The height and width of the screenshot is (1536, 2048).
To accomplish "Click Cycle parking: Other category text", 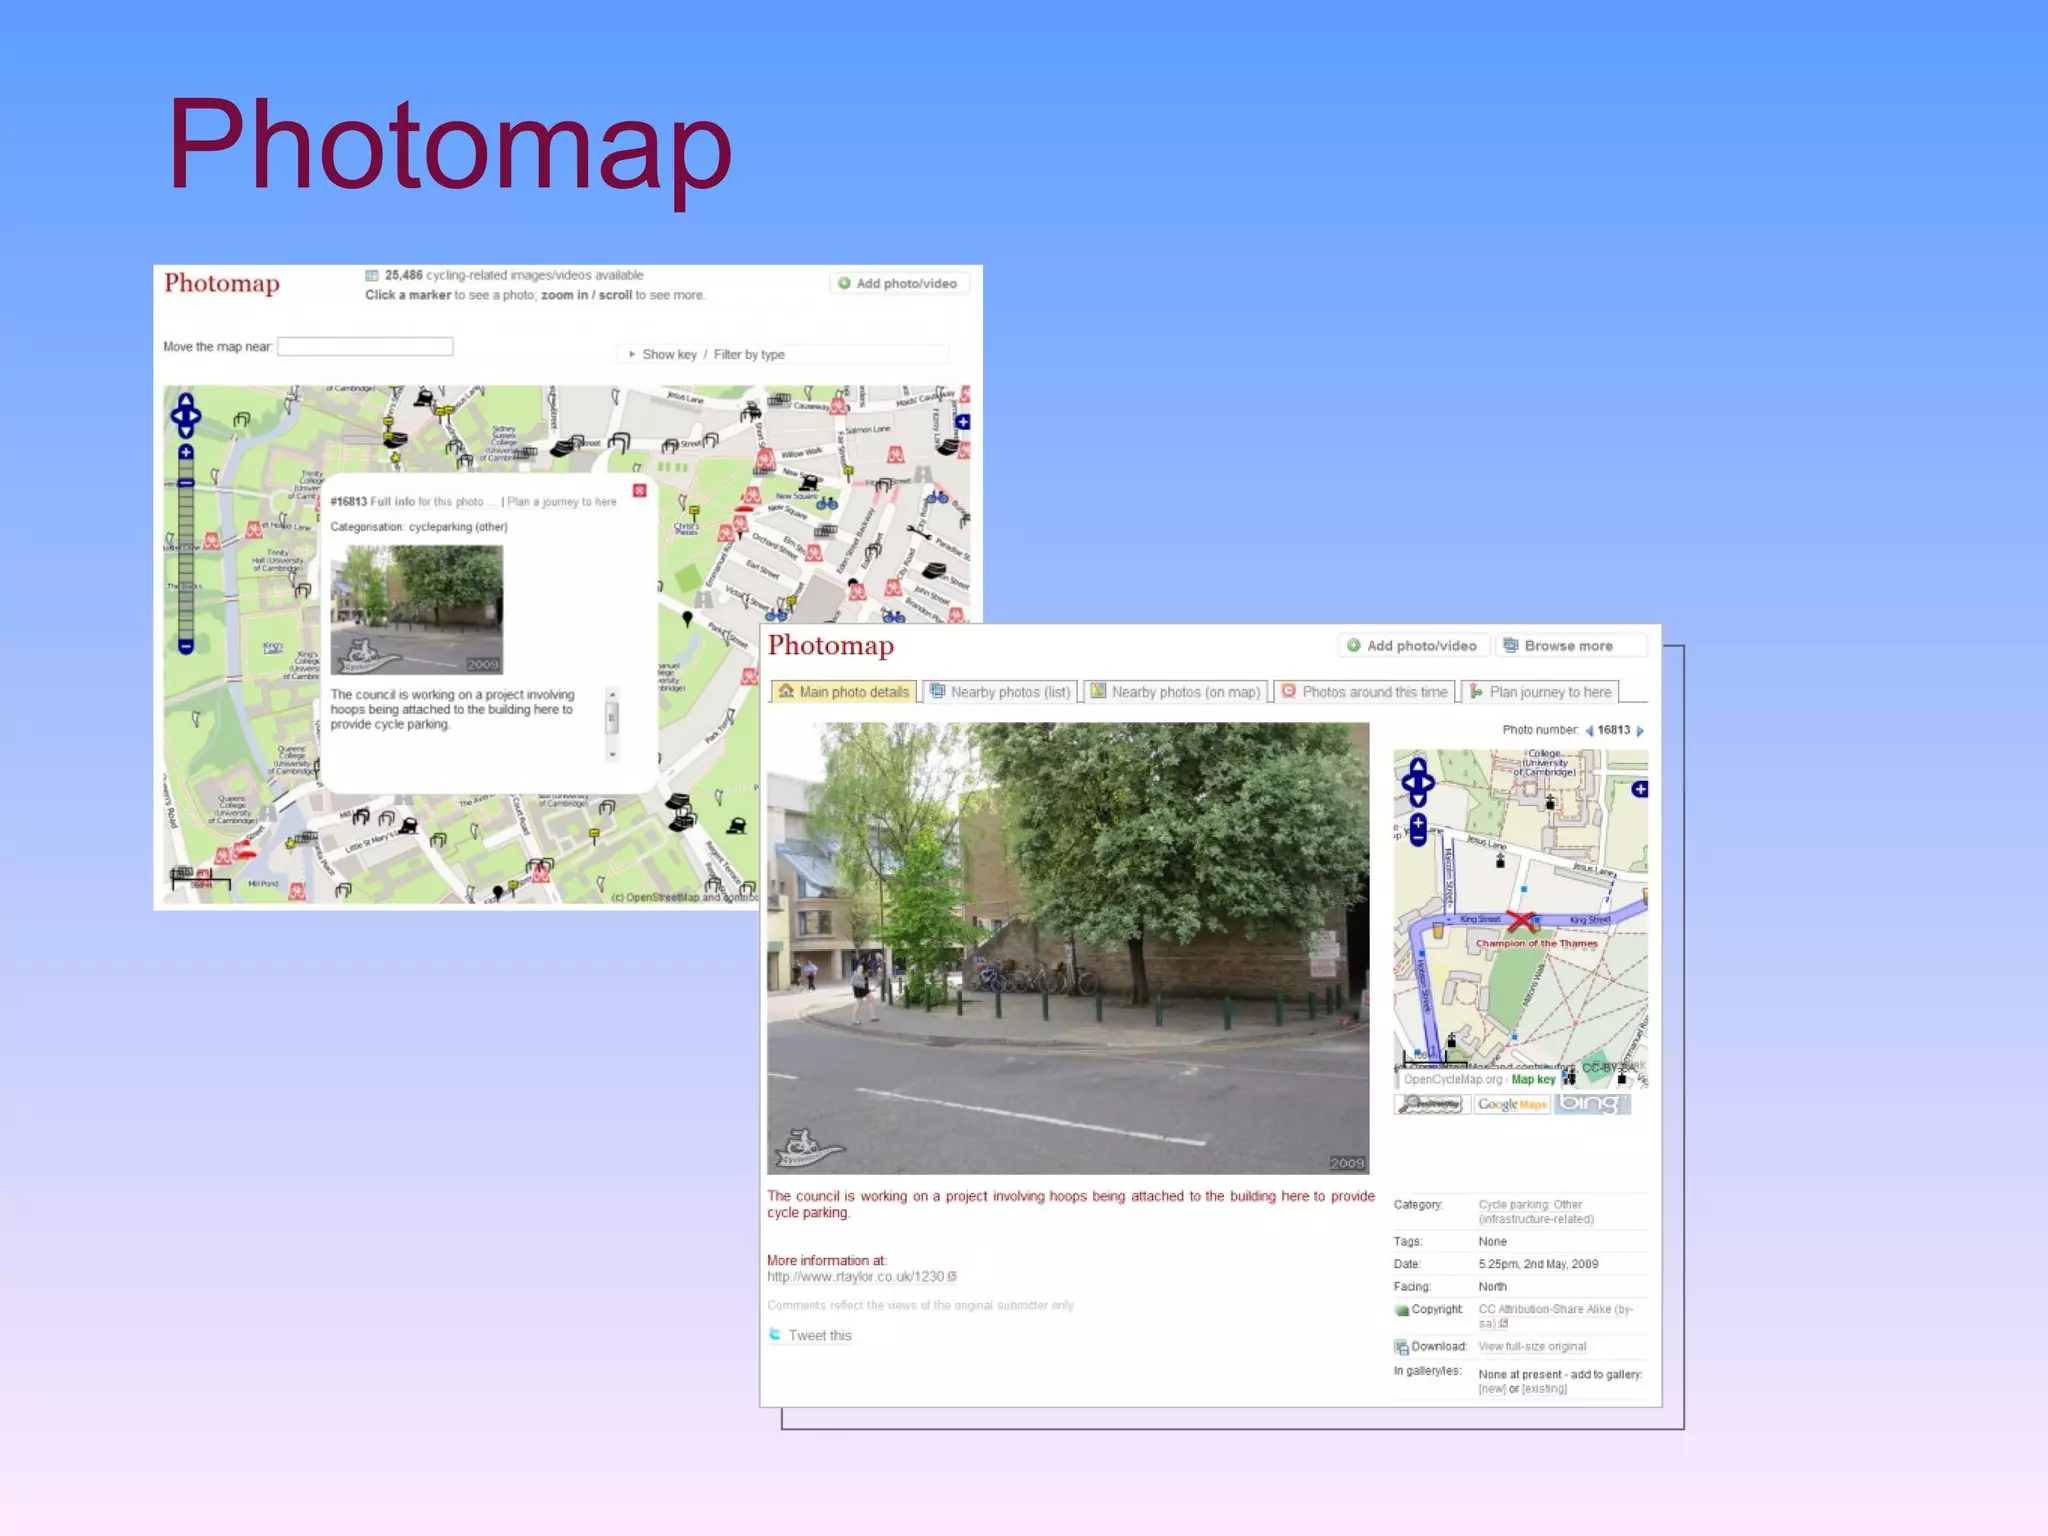I will click(1535, 1212).
